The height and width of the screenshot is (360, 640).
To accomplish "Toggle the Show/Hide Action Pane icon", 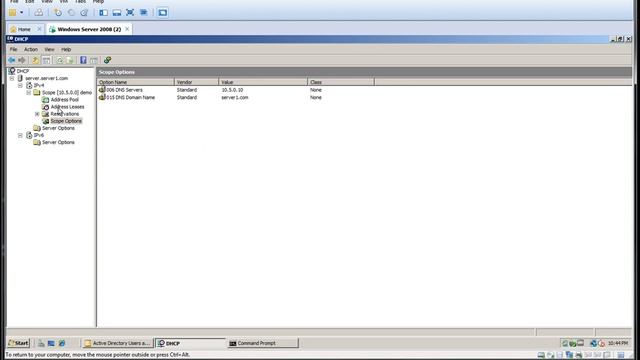I will click(94, 60).
